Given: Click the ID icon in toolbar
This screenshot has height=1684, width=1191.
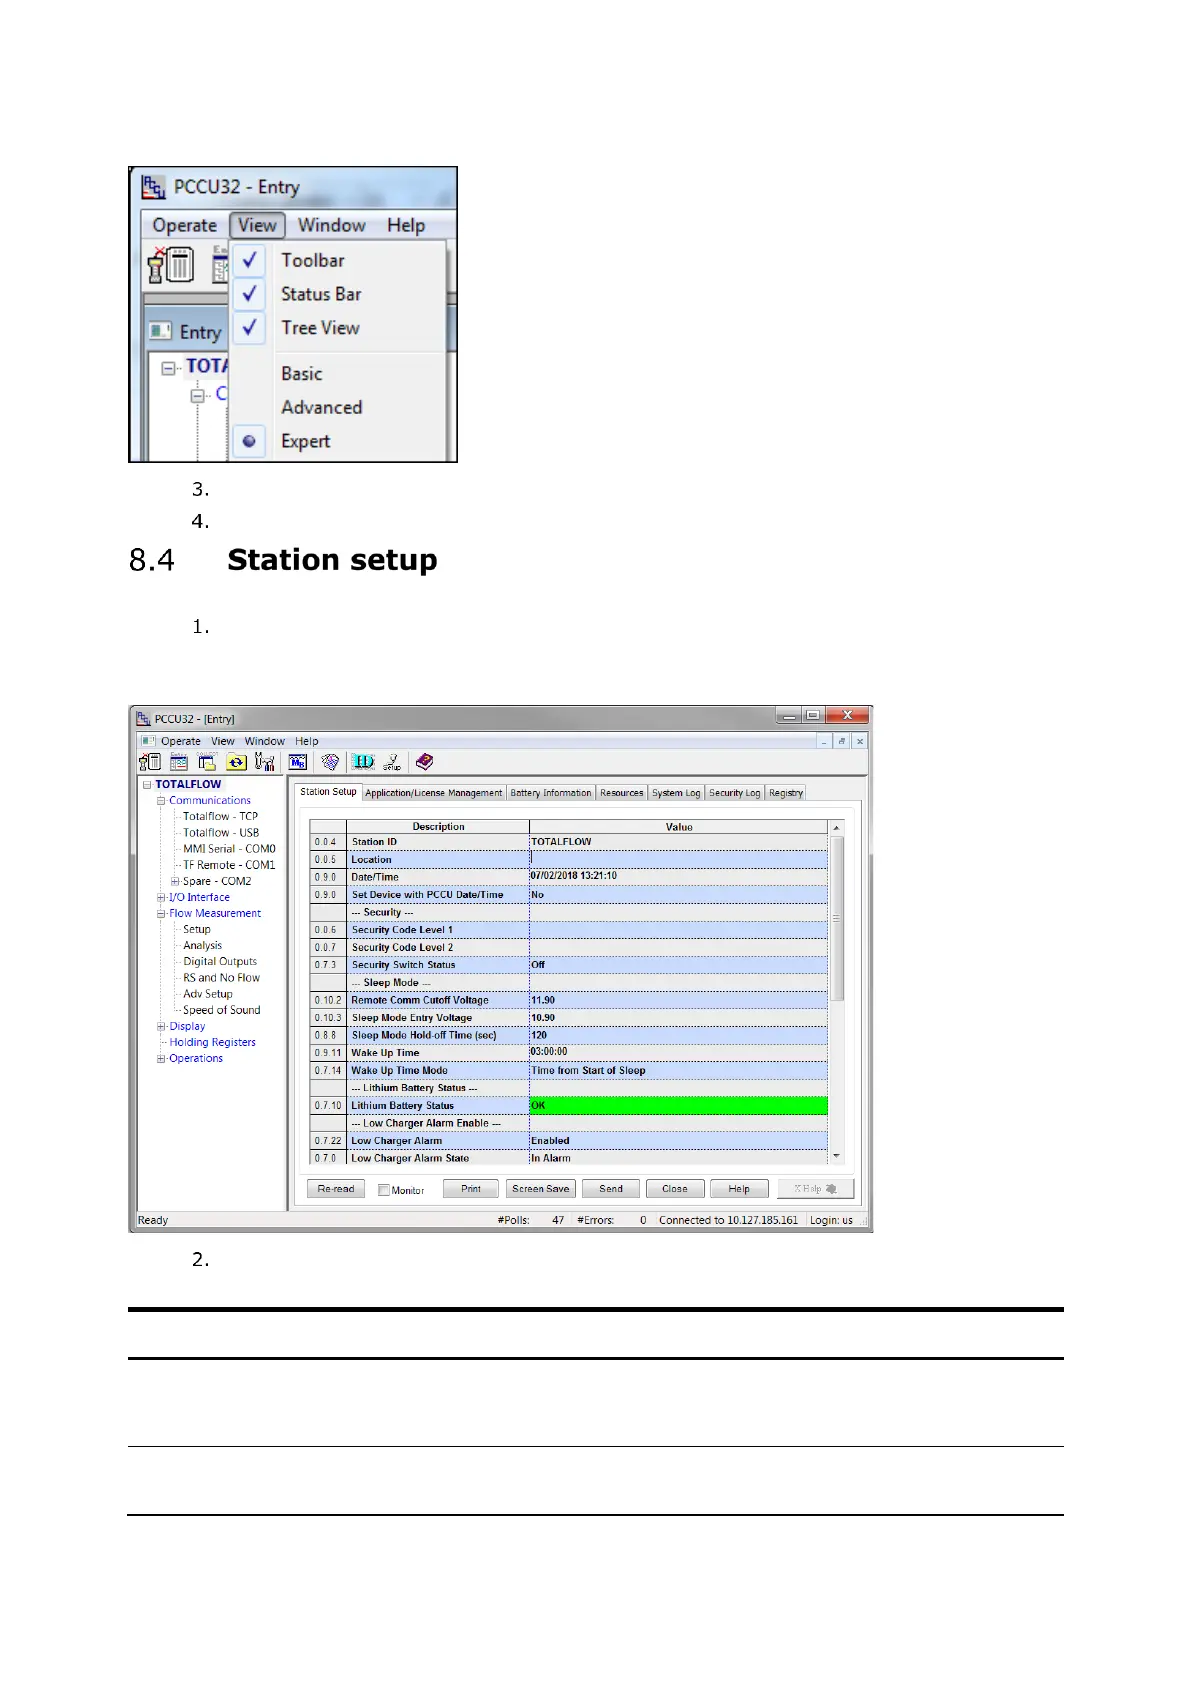Looking at the screenshot, I should [363, 762].
